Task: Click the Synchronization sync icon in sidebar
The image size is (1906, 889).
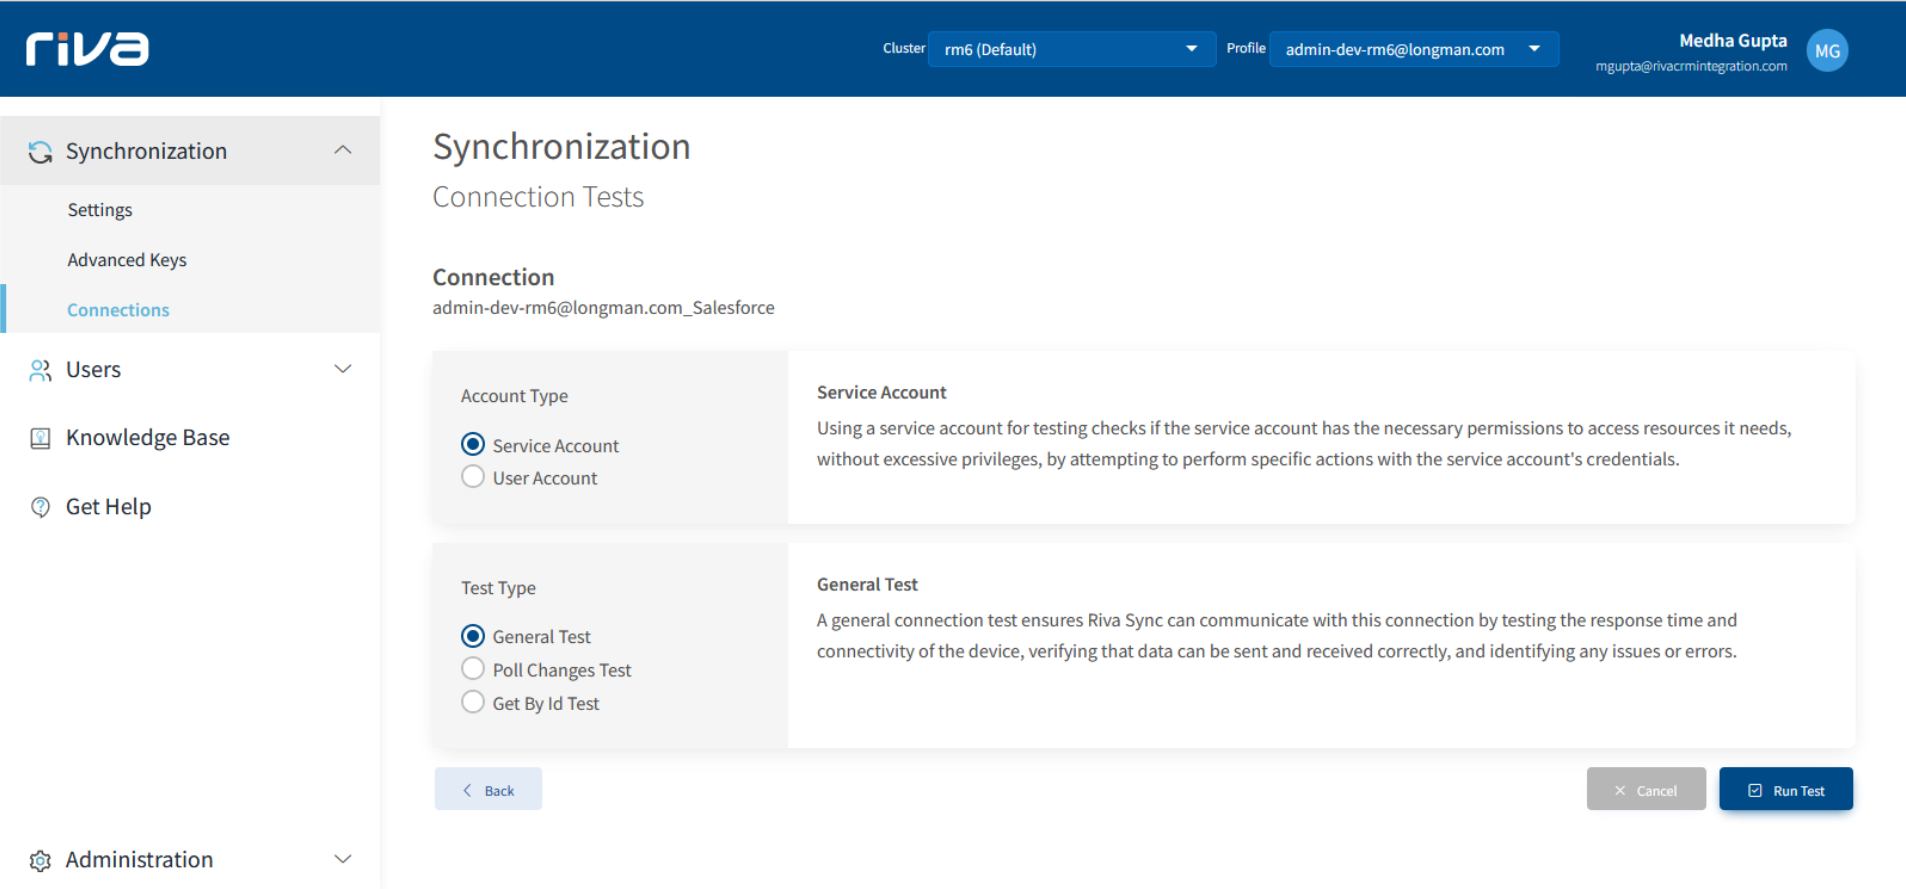Action: [x=40, y=152]
